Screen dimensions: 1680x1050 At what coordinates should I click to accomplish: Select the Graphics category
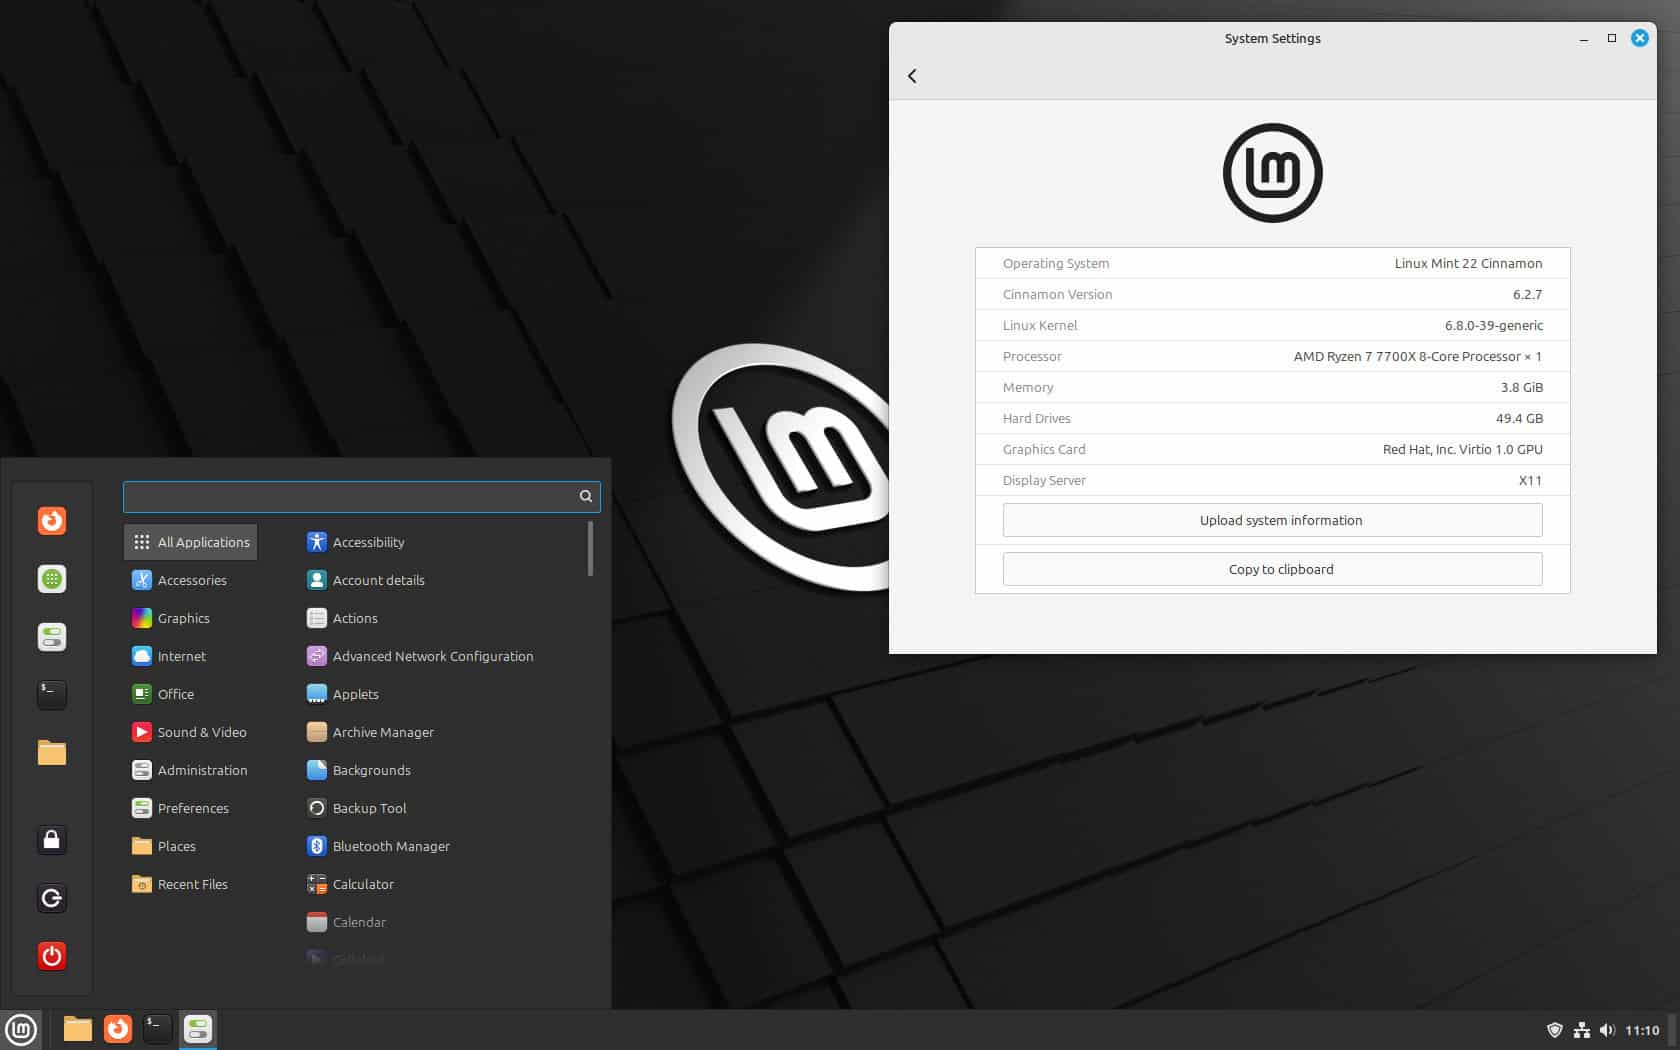pyautogui.click(x=183, y=618)
